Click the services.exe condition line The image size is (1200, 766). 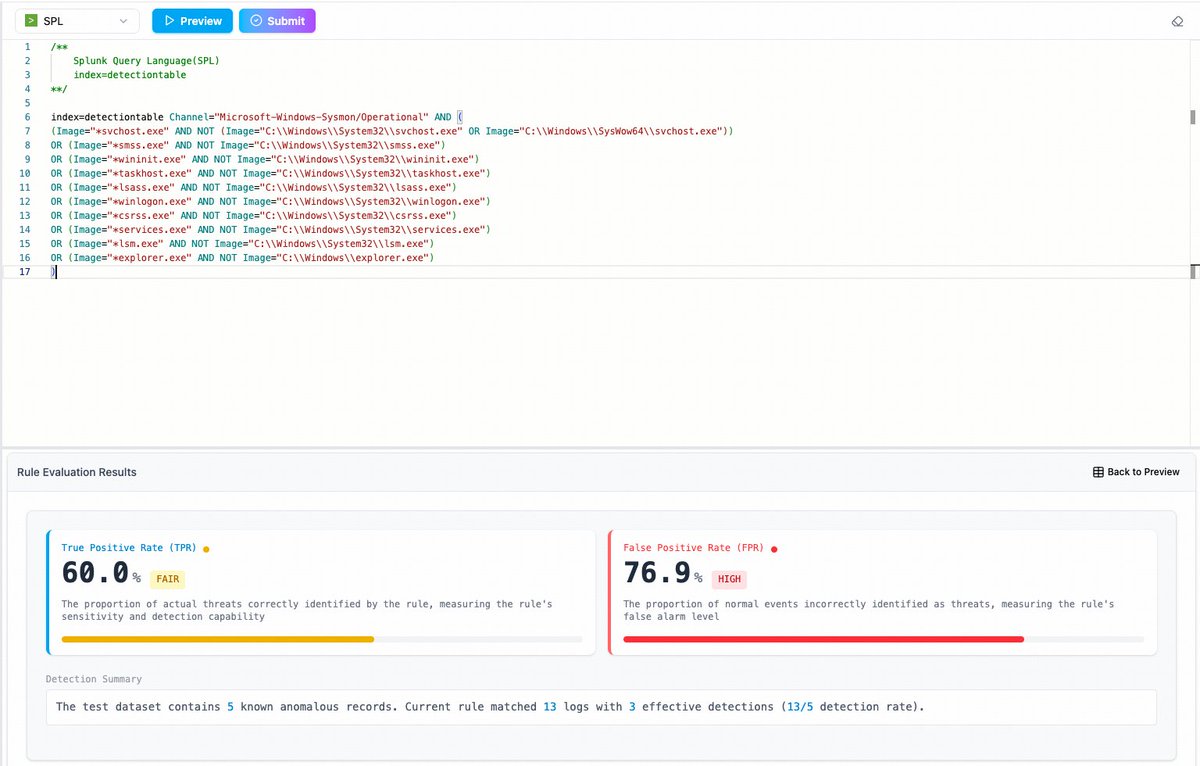[x=270, y=229]
